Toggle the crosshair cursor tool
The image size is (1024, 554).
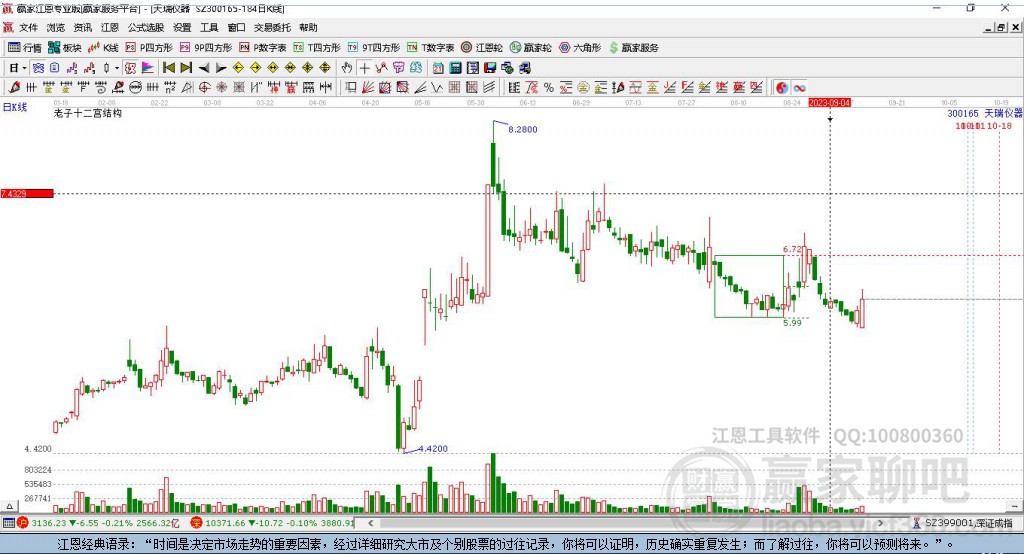[x=364, y=68]
